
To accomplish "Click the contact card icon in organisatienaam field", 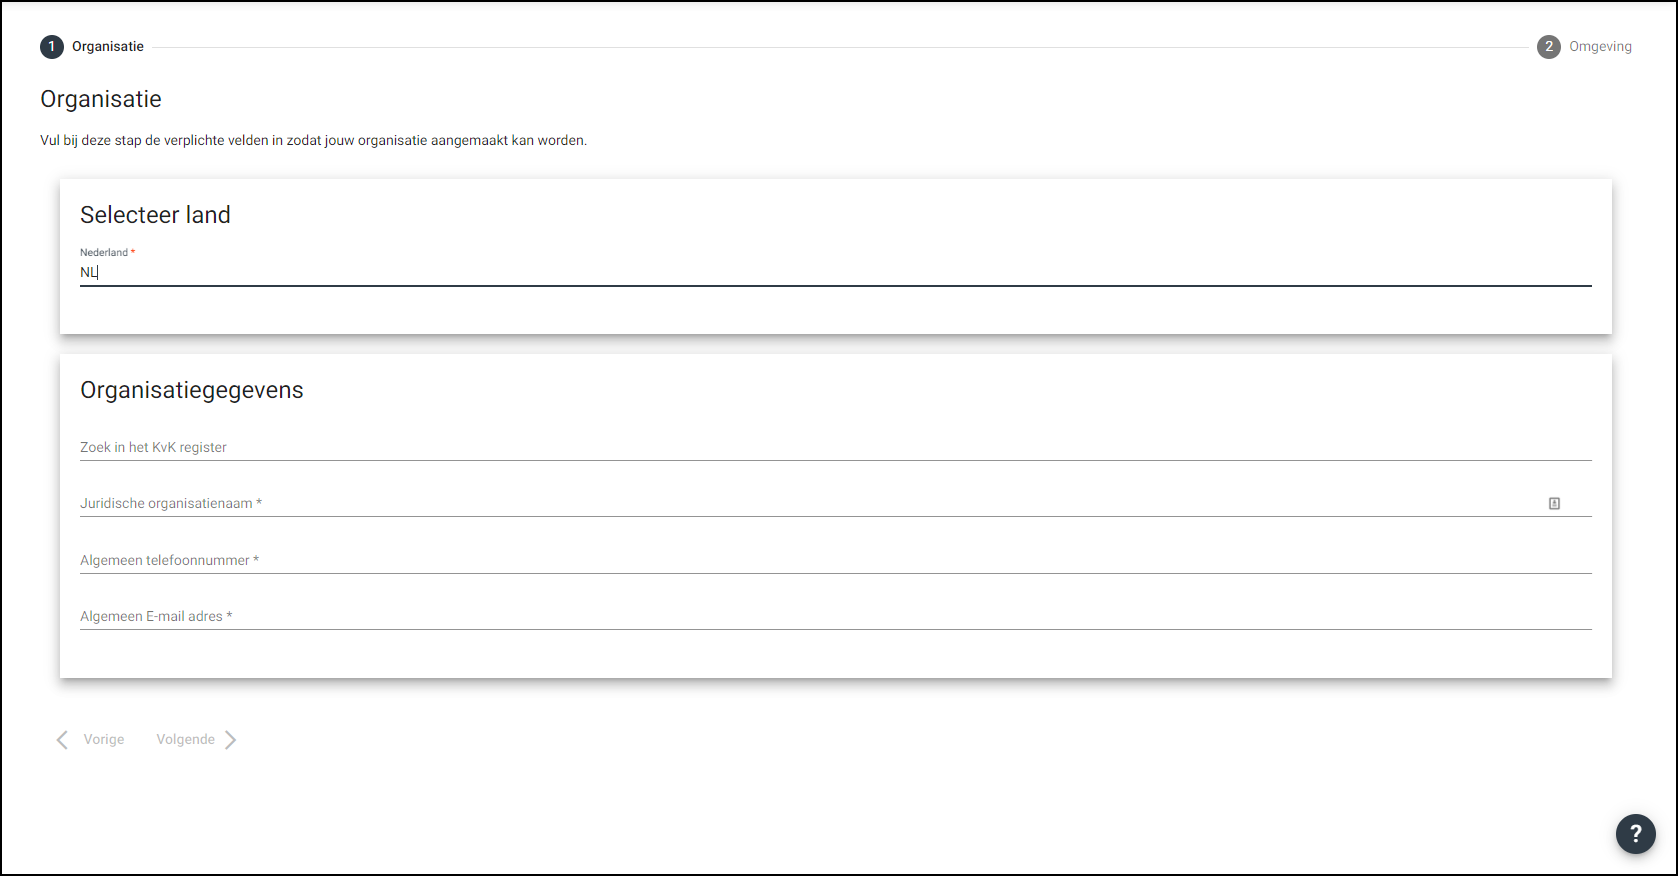I will coord(1554,504).
